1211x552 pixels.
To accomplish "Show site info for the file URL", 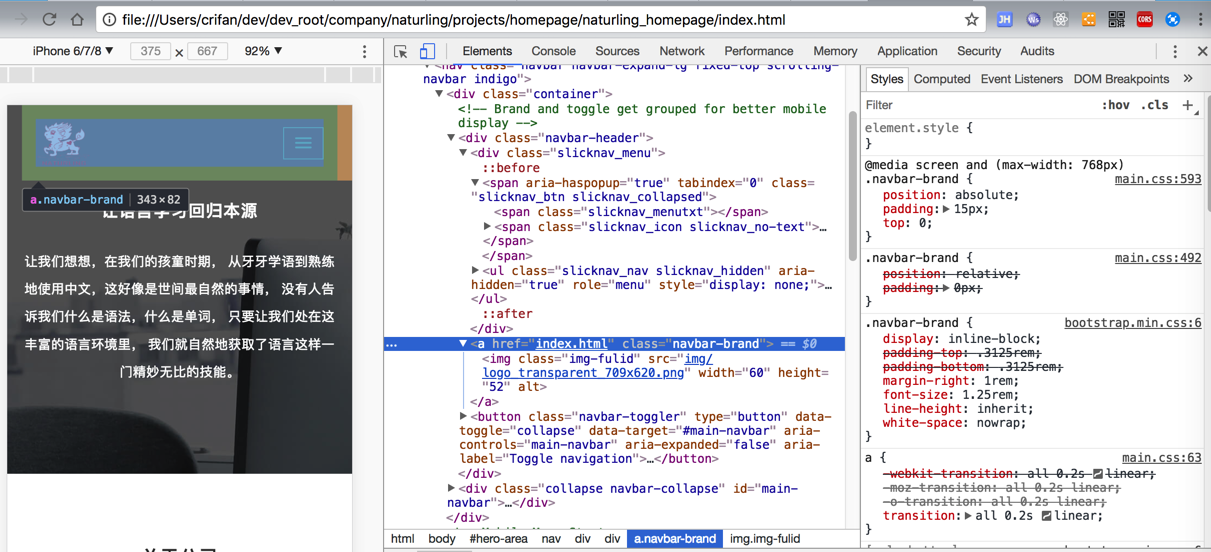I will pos(109,19).
